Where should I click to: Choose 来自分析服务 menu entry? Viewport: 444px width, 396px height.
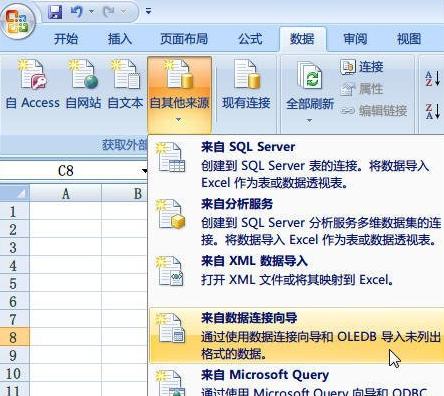point(296,222)
